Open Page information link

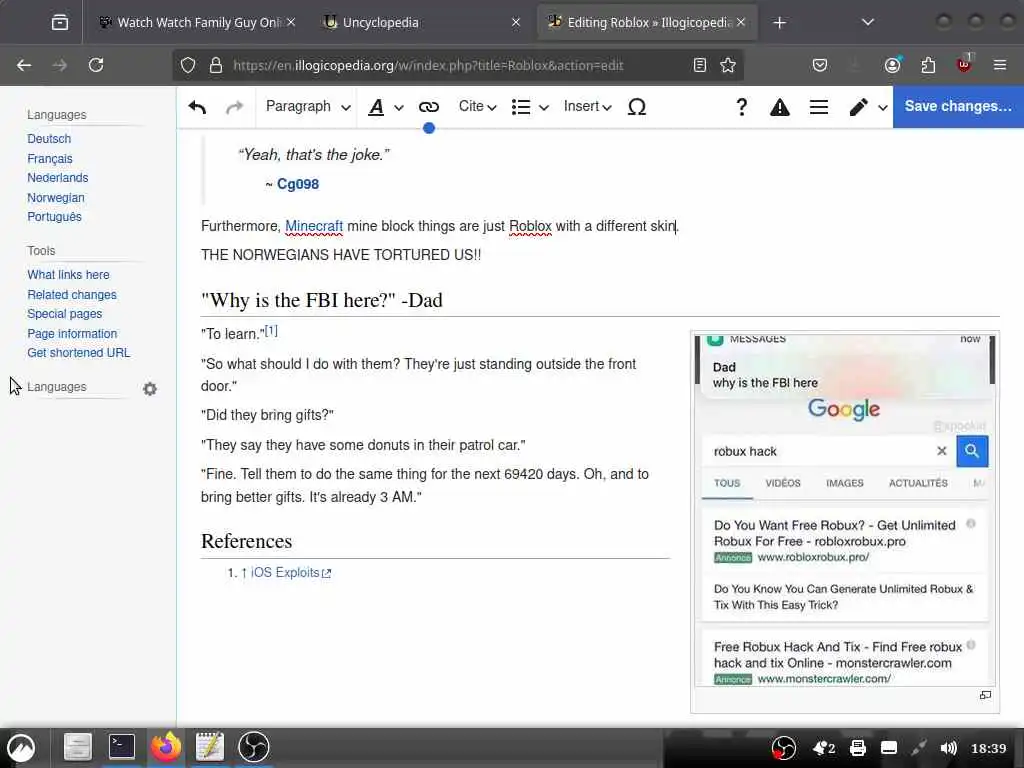(x=72, y=334)
